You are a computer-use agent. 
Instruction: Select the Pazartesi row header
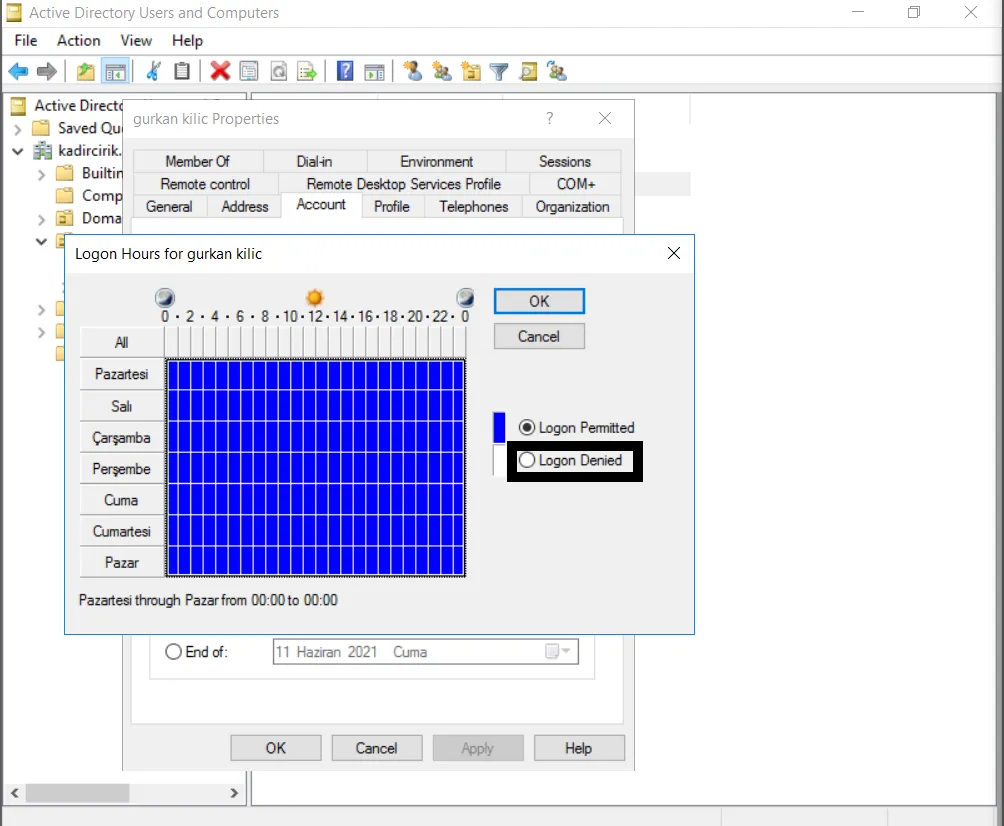coord(122,374)
